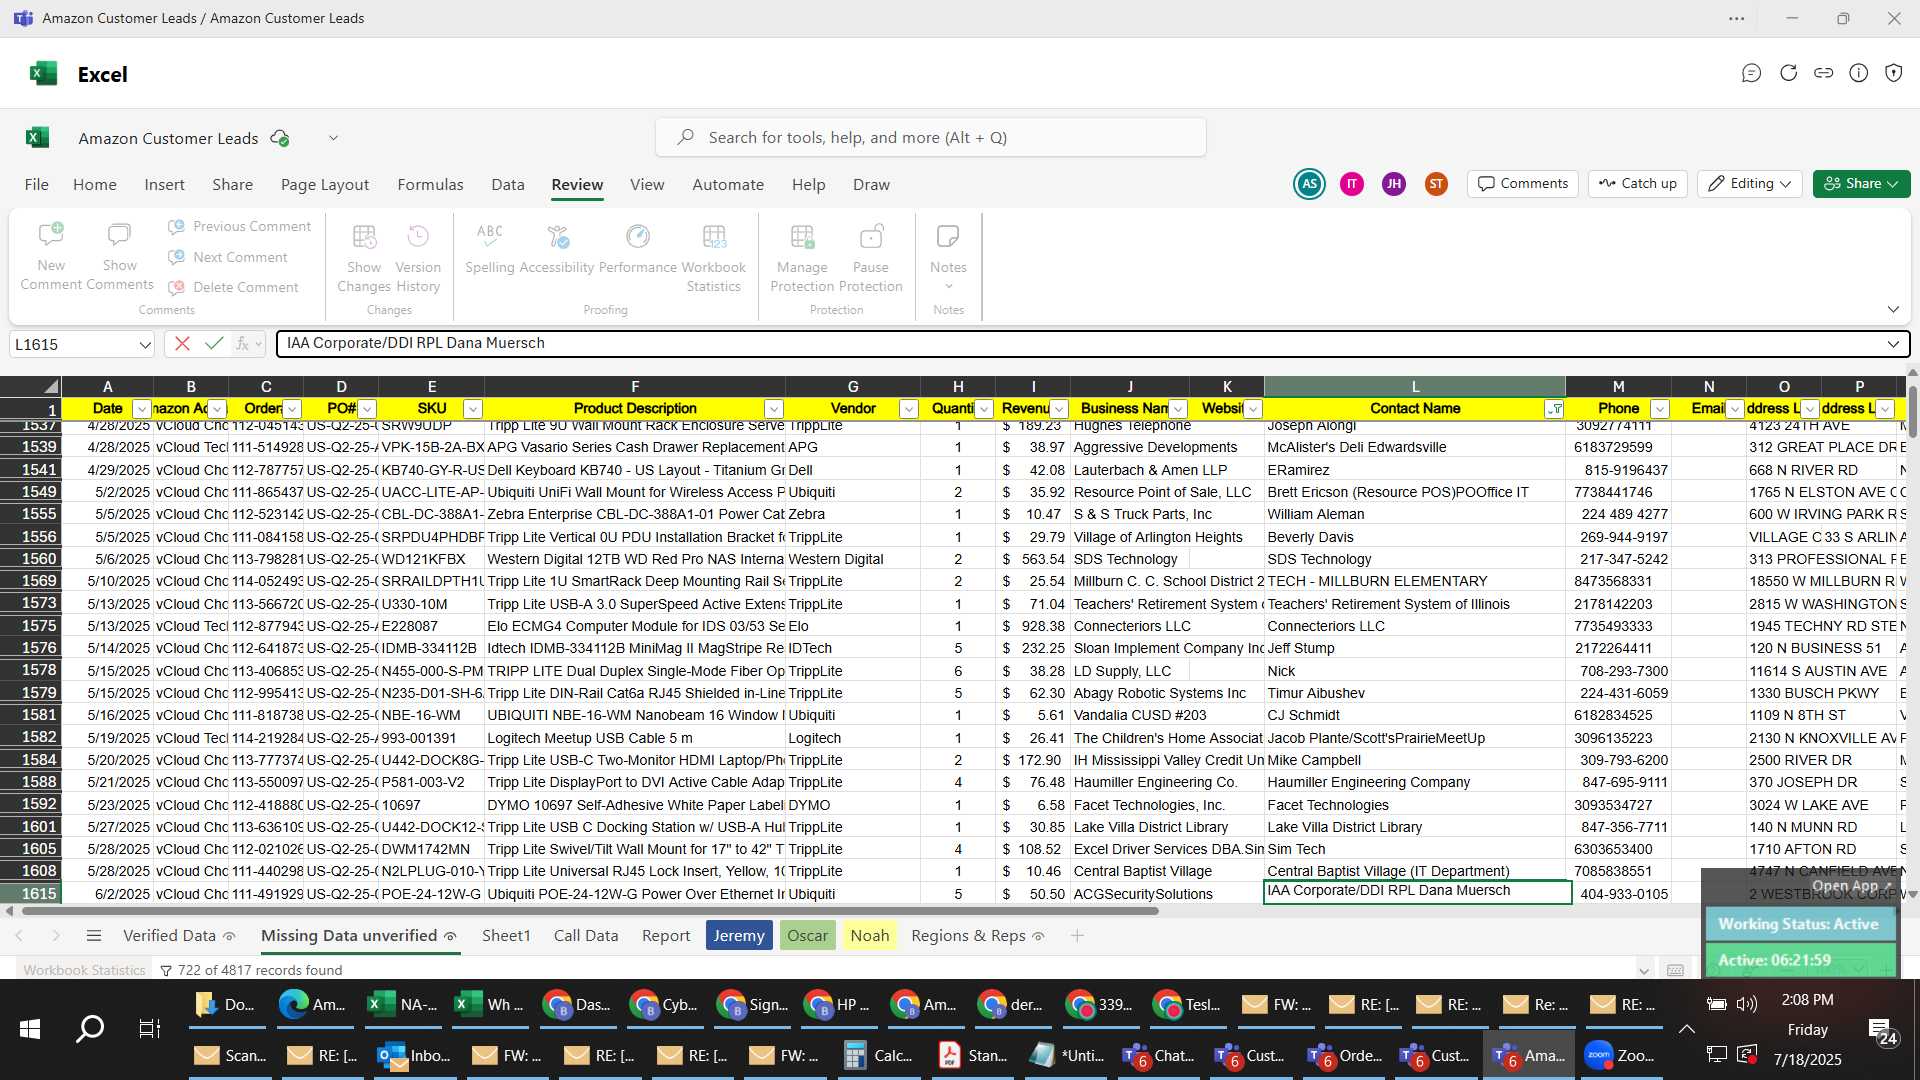Select column L header

tap(1415, 387)
